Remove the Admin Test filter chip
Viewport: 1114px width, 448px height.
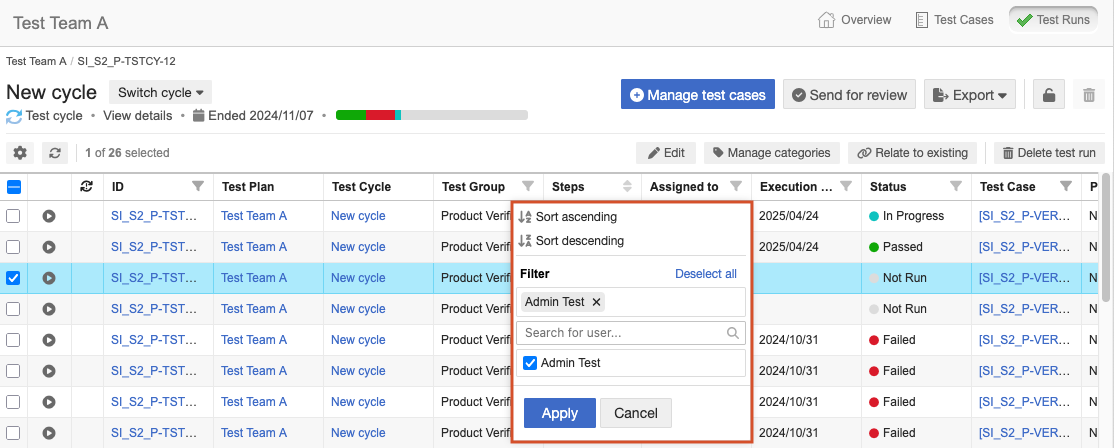click(x=597, y=302)
